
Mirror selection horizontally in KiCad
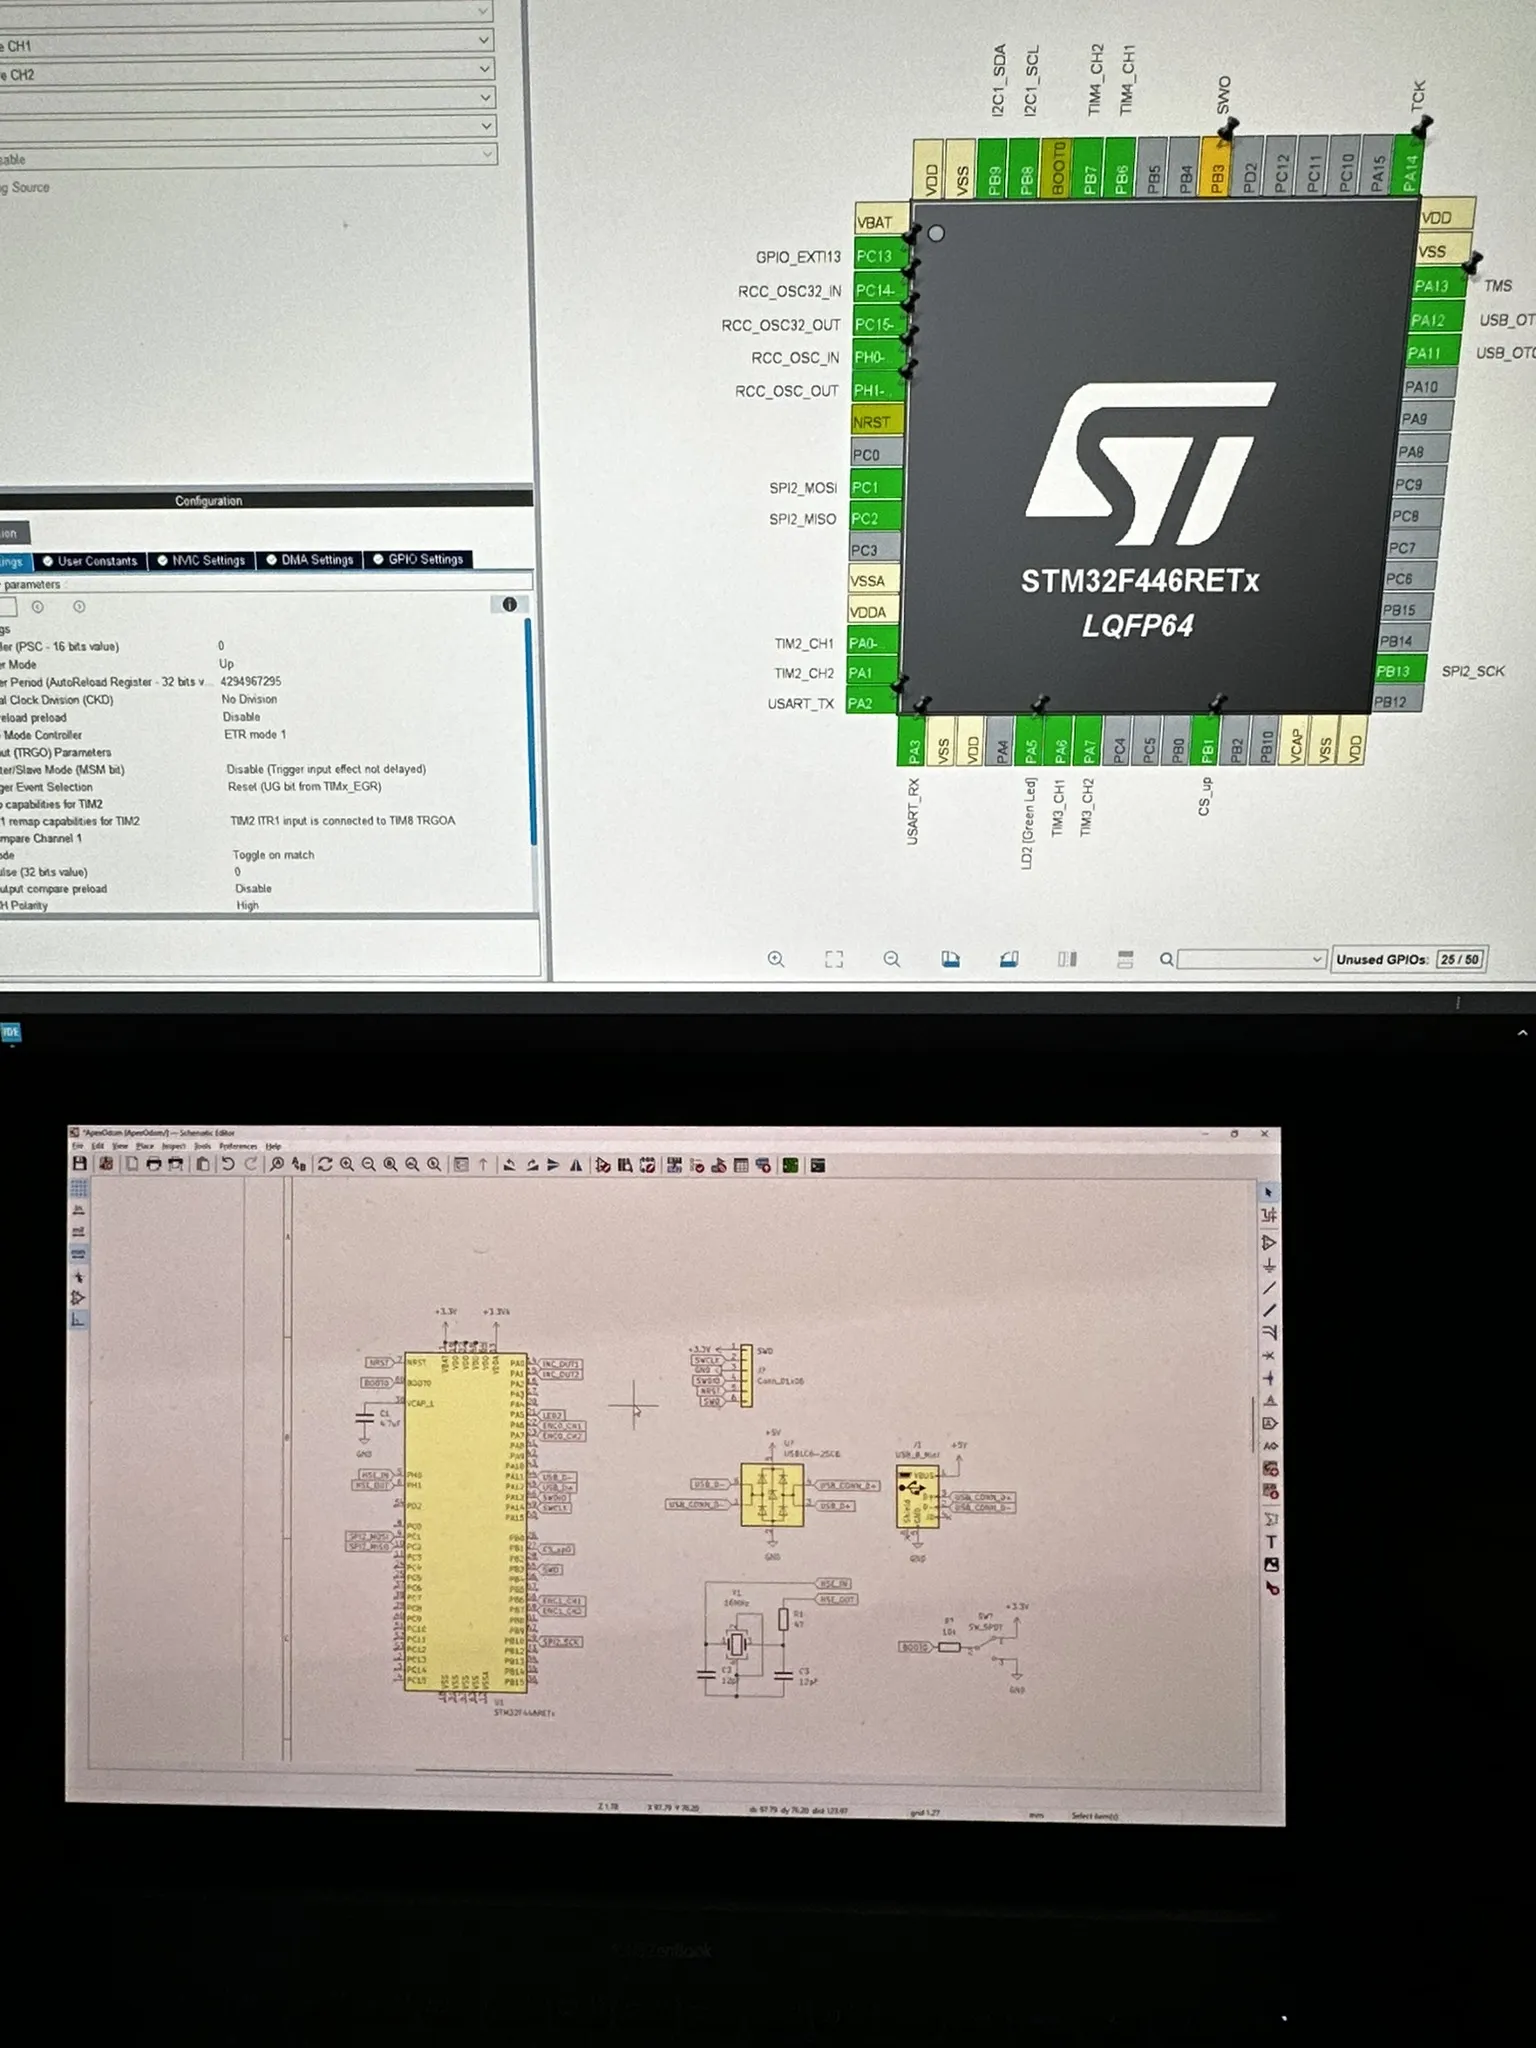(x=576, y=1164)
